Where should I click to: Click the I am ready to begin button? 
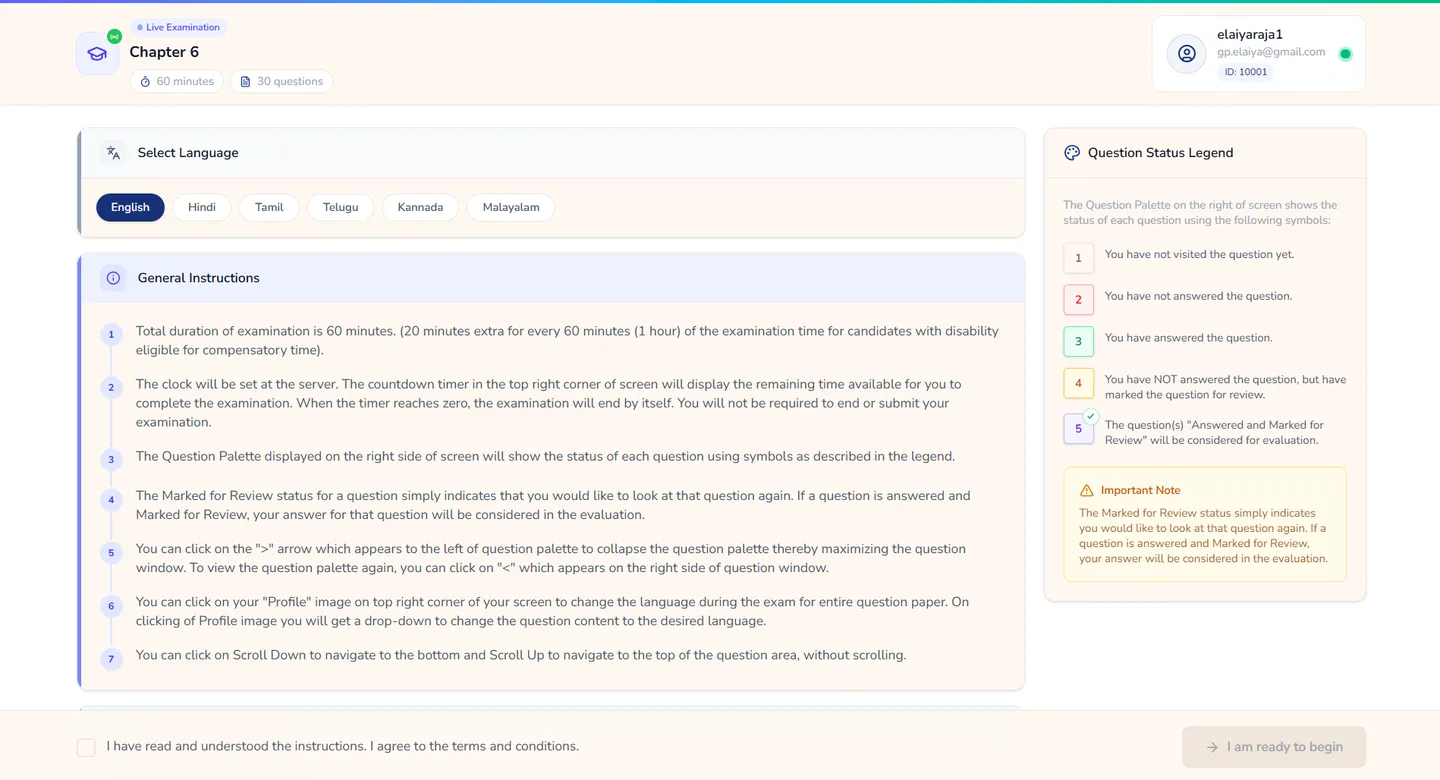coord(1274,747)
